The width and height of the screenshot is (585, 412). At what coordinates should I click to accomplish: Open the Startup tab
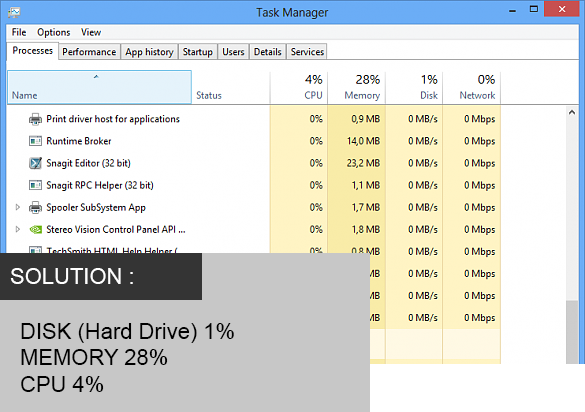(198, 52)
